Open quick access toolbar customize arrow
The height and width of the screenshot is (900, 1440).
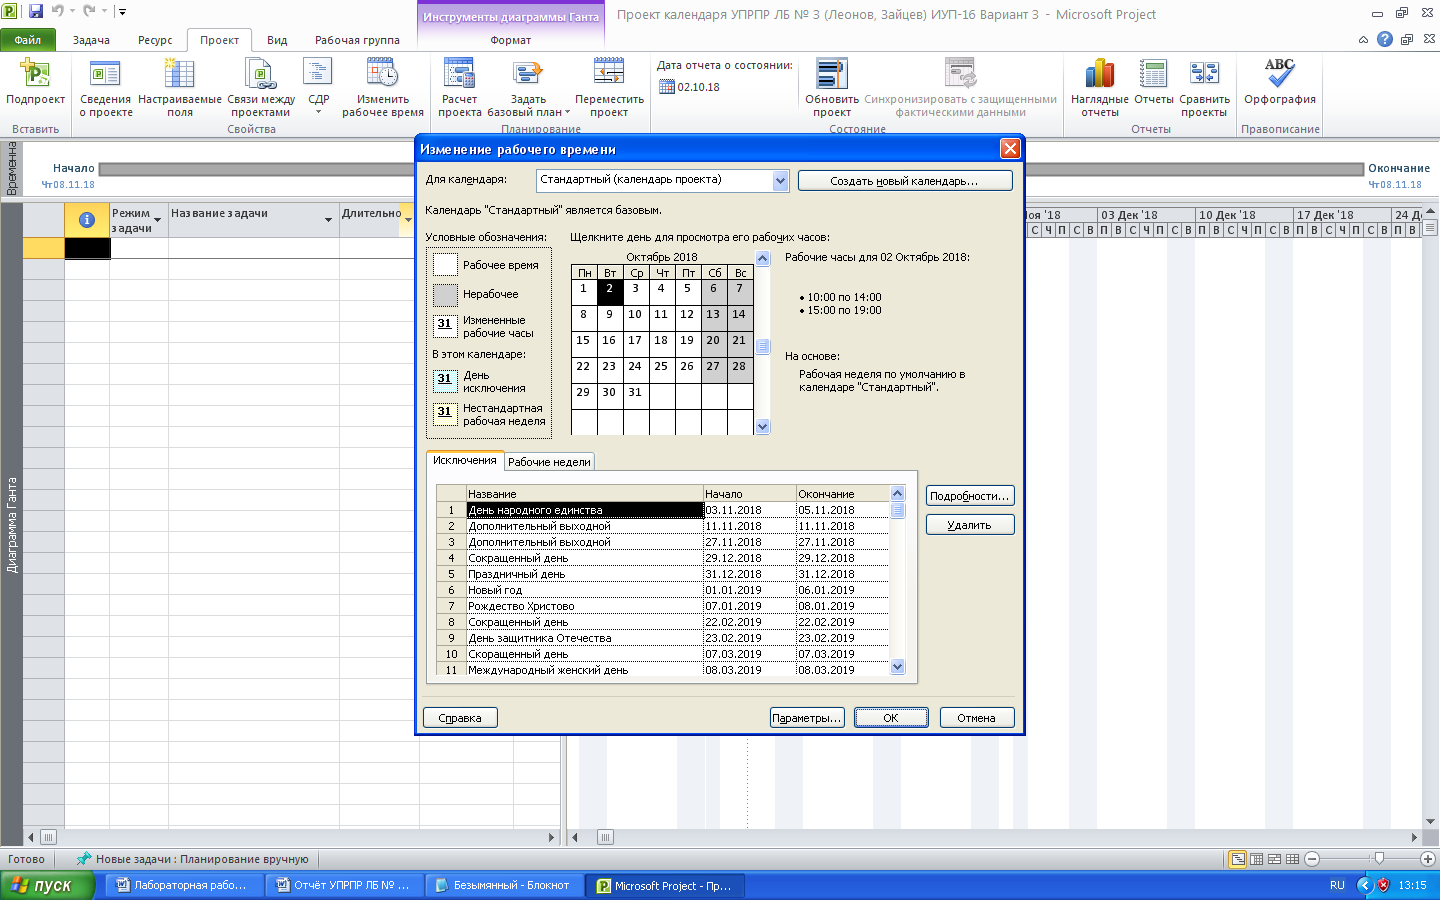point(122,12)
